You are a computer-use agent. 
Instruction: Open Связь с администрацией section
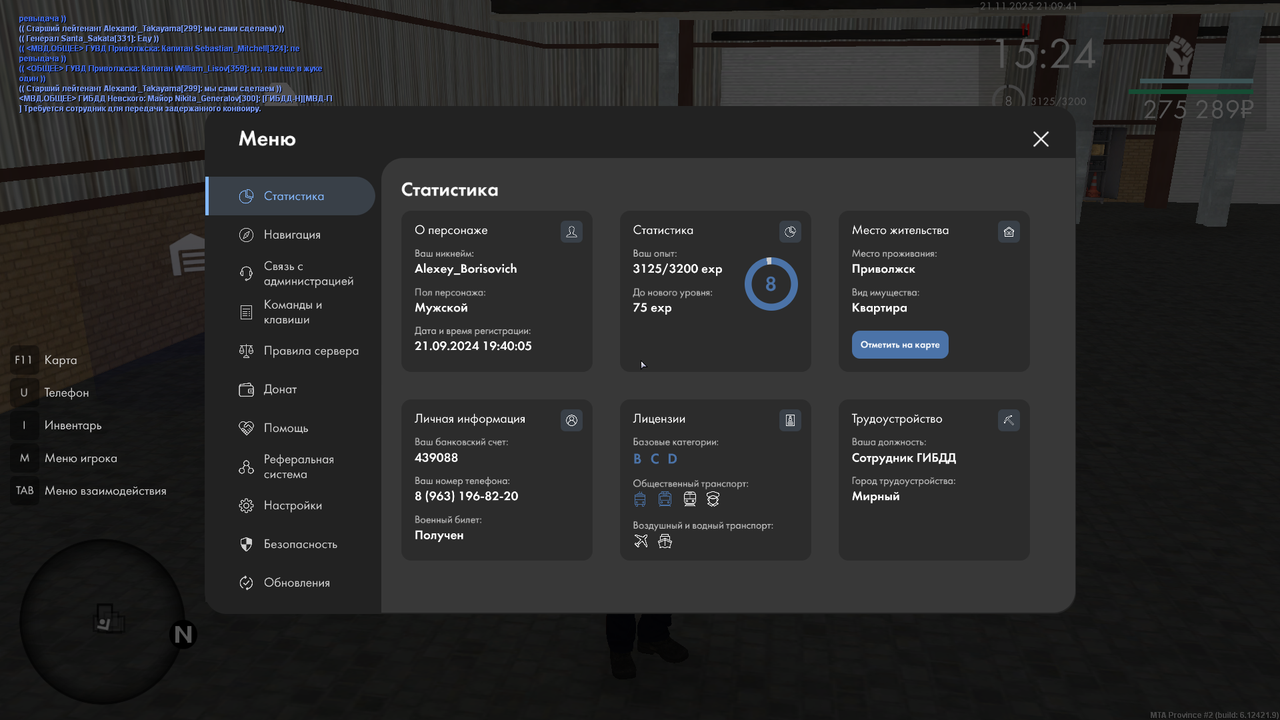pos(291,273)
